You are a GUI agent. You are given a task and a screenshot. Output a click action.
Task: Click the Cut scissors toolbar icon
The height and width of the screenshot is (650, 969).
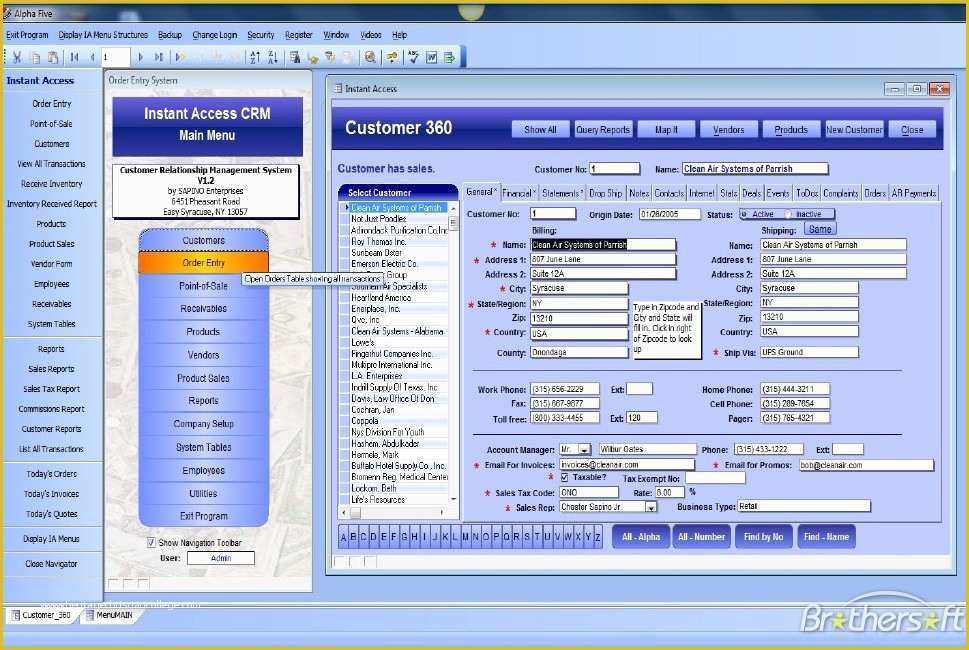[x=17, y=57]
